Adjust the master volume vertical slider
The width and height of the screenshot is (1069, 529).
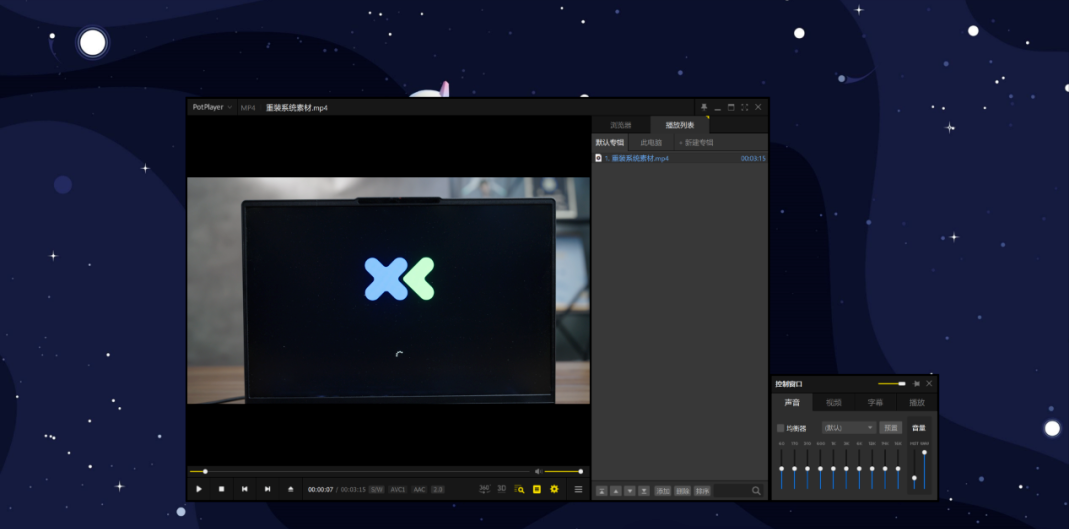[924, 468]
